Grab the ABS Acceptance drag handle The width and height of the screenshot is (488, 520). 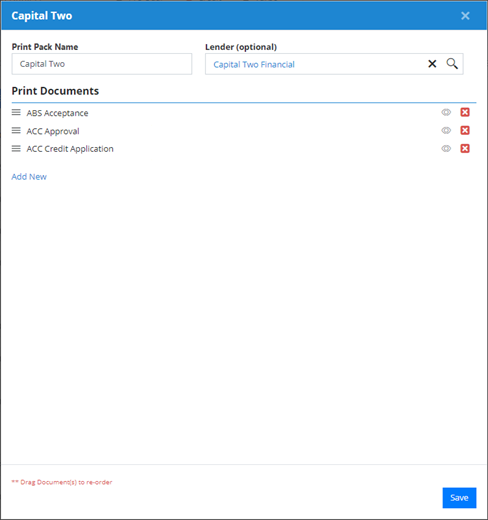point(16,112)
